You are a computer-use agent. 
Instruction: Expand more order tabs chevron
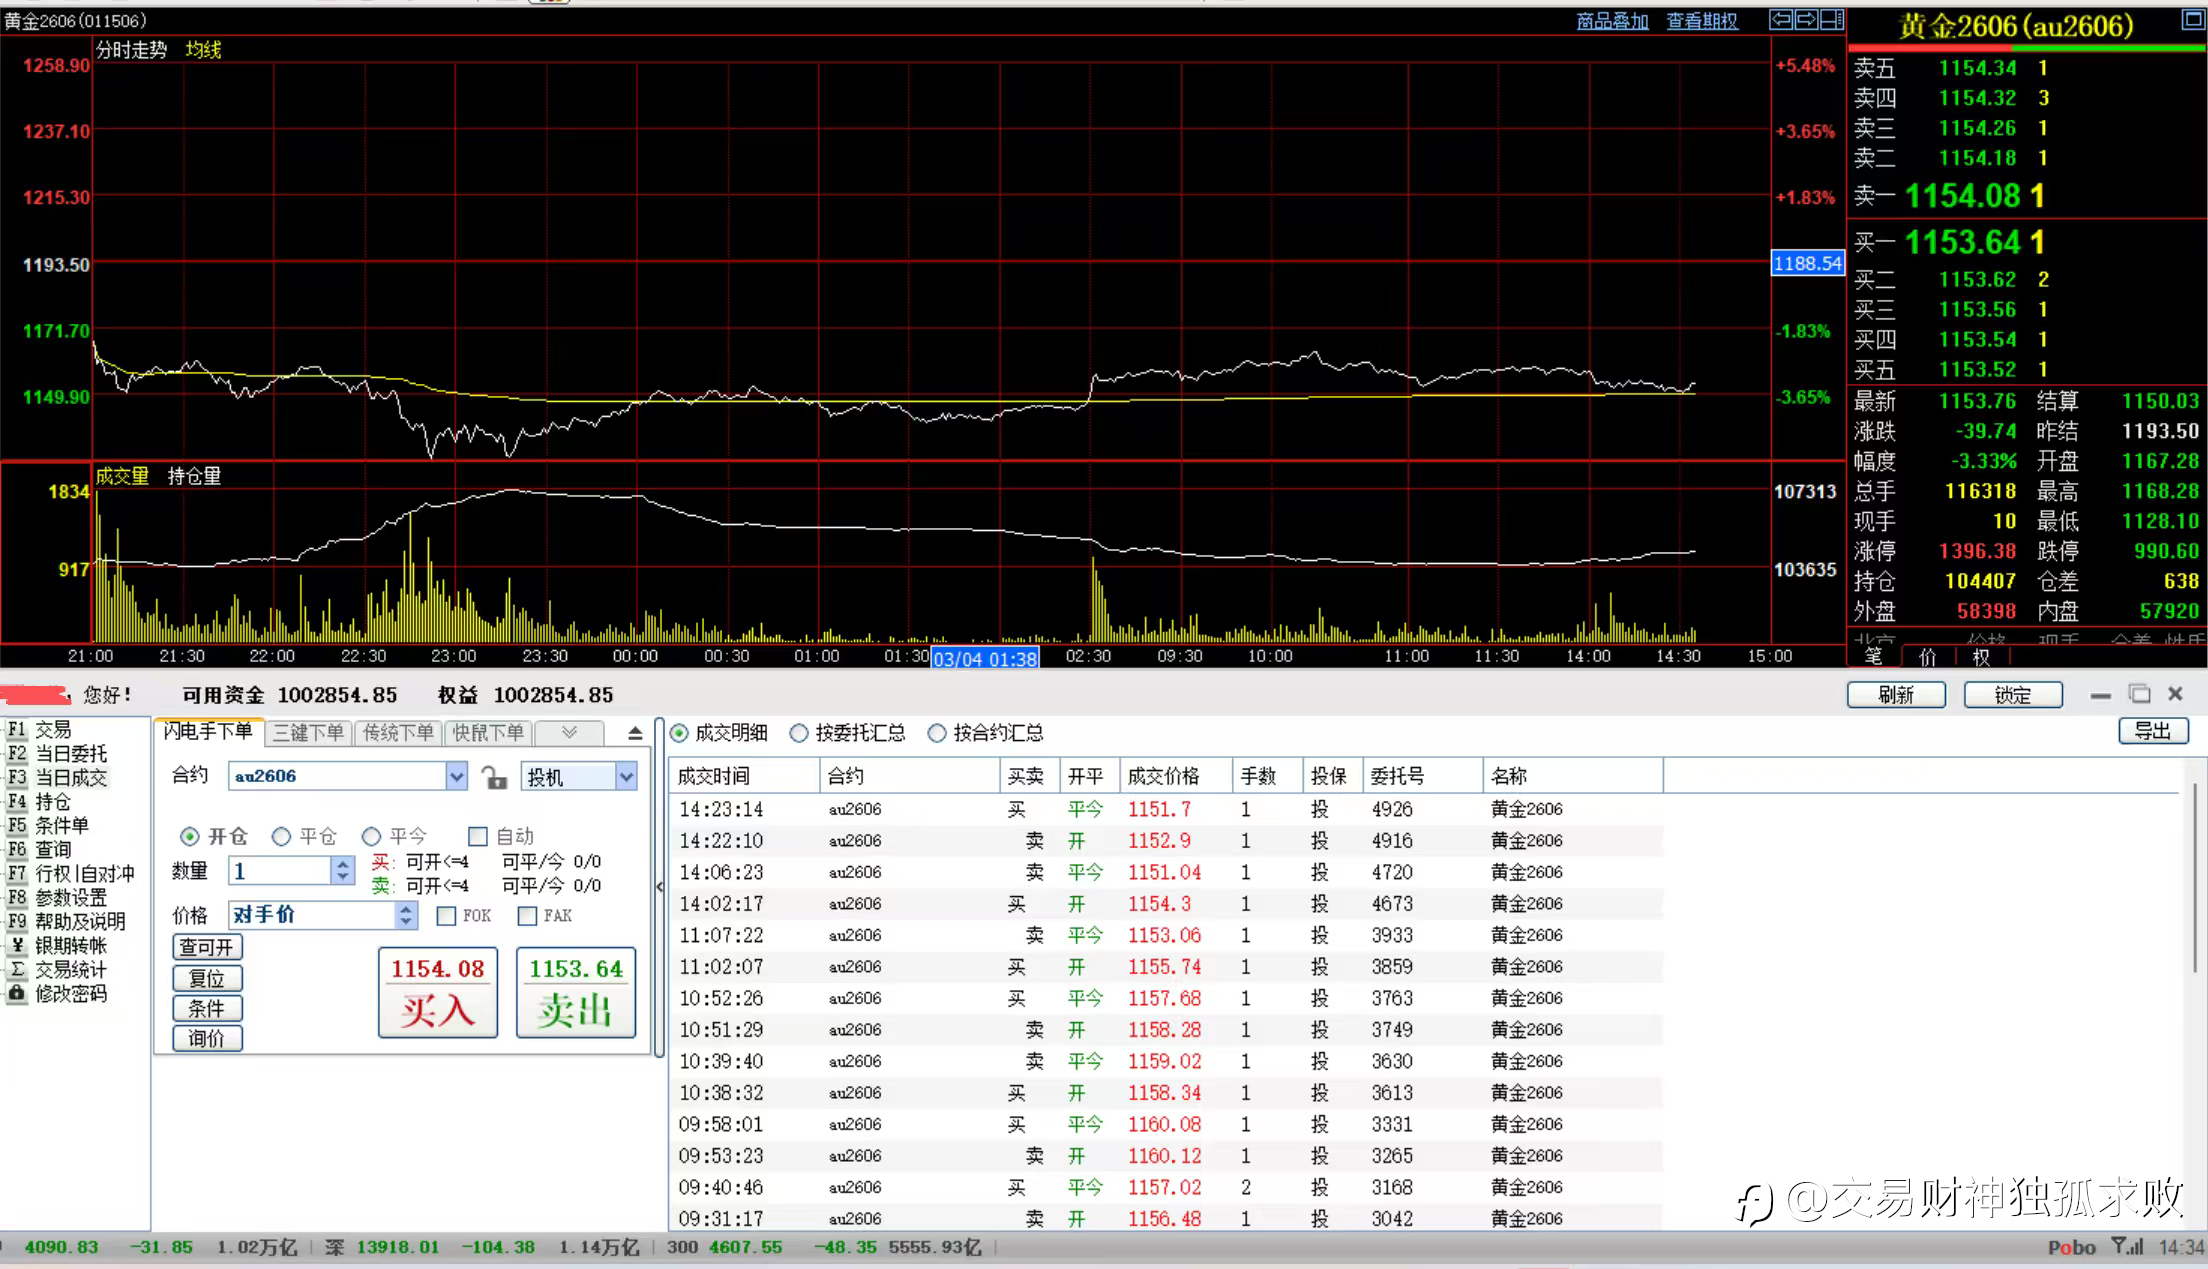pyautogui.click(x=569, y=733)
